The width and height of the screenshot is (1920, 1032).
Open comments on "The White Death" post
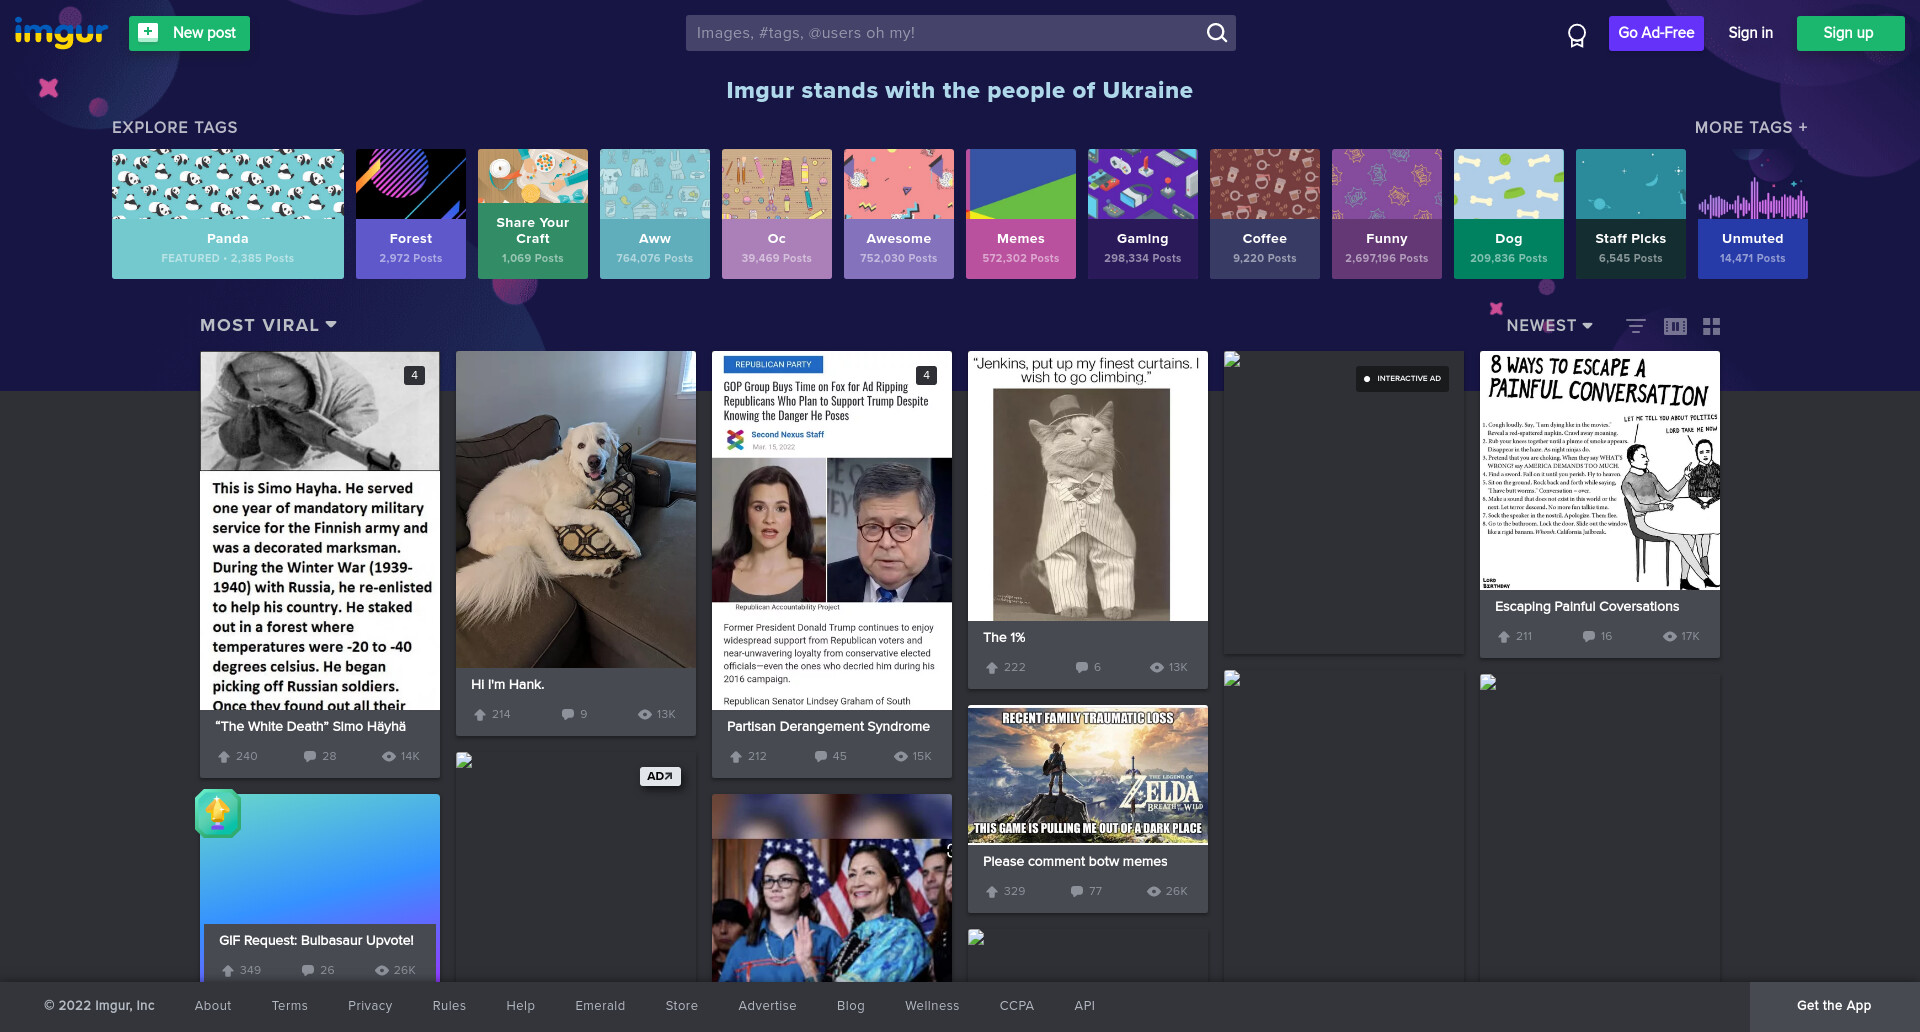(x=310, y=757)
